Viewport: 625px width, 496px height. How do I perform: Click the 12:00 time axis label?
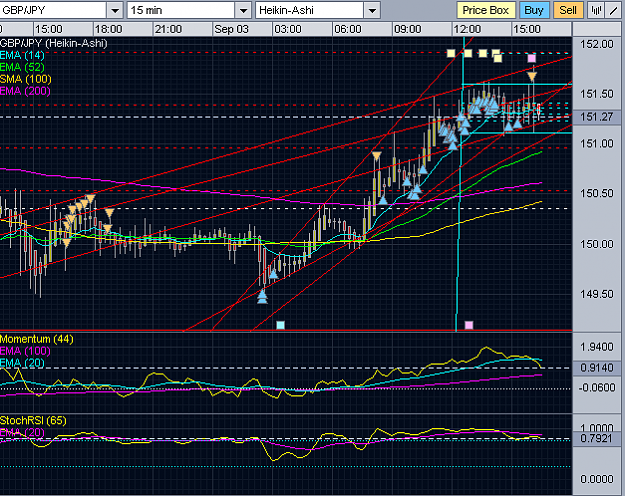[467, 30]
